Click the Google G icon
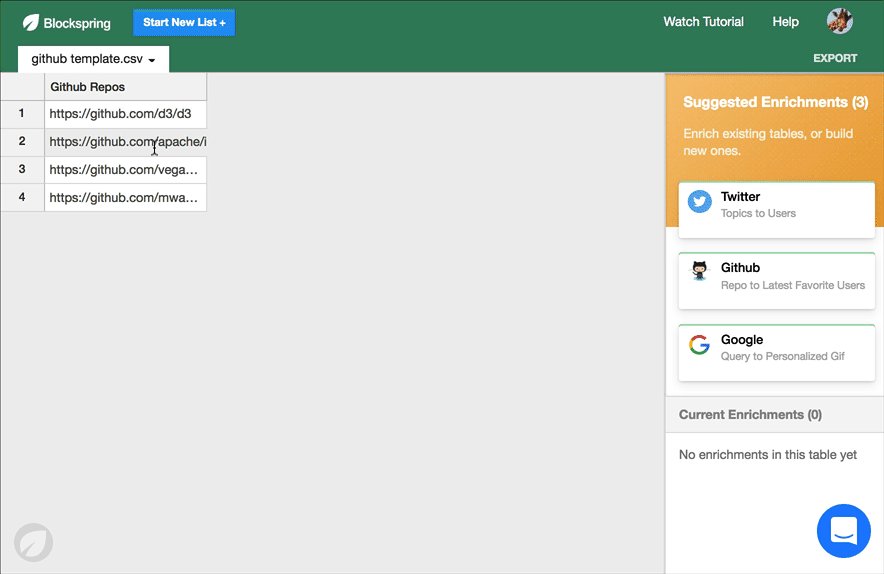 (x=699, y=345)
